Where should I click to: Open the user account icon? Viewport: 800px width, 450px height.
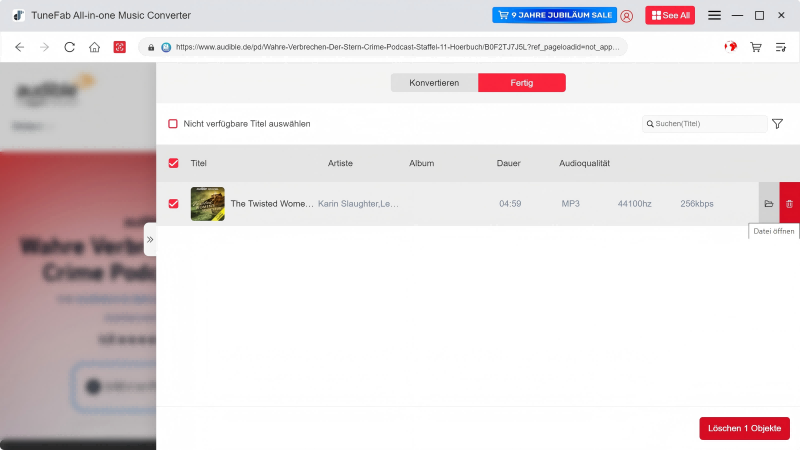pyautogui.click(x=627, y=16)
